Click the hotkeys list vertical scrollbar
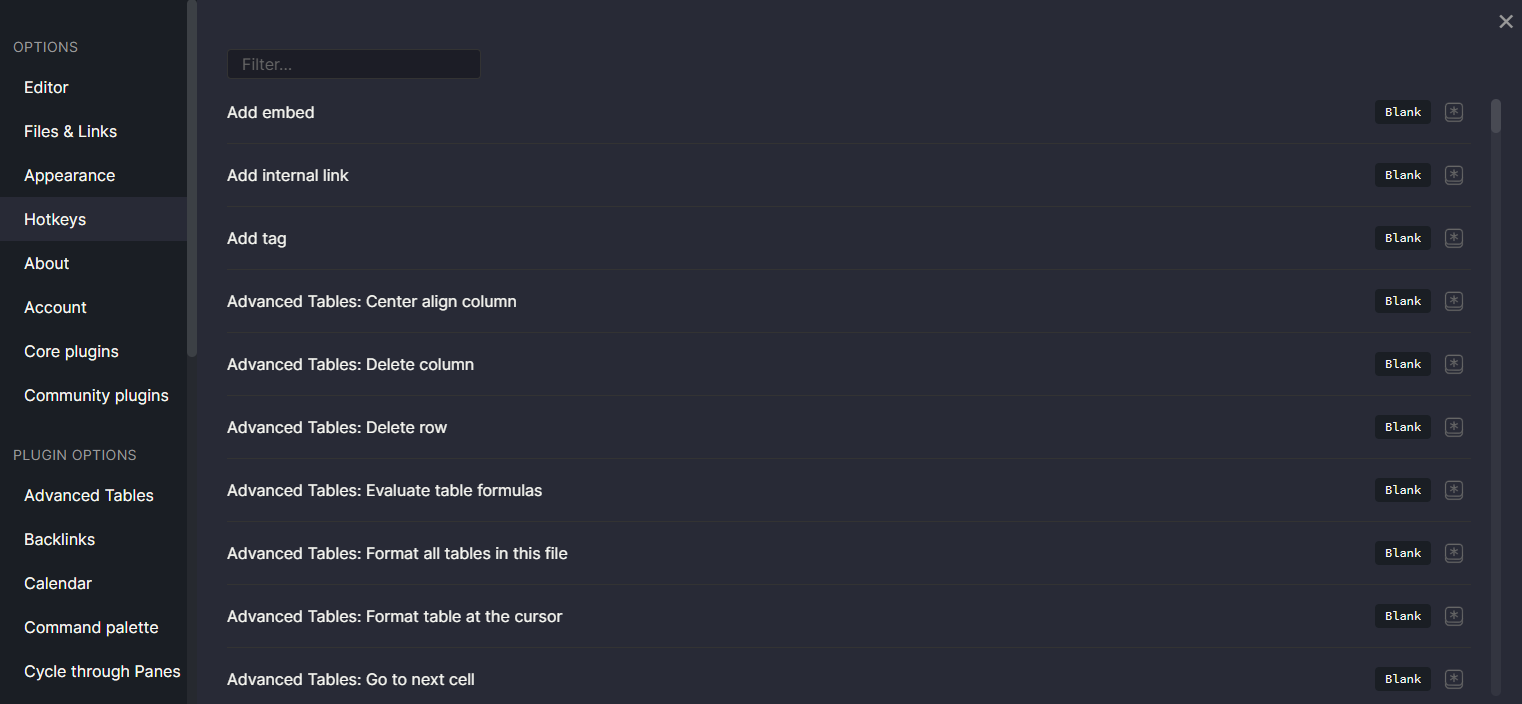Image resolution: width=1522 pixels, height=704 pixels. (1495, 116)
